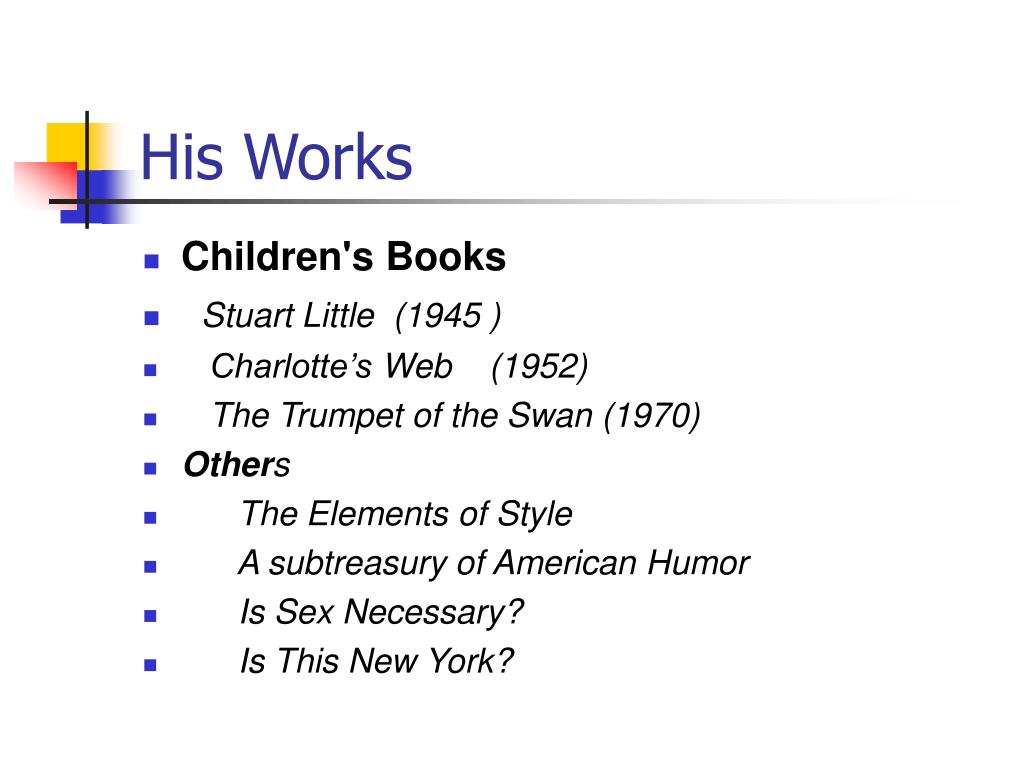Click the yellow square in title decoration

(x=67, y=142)
